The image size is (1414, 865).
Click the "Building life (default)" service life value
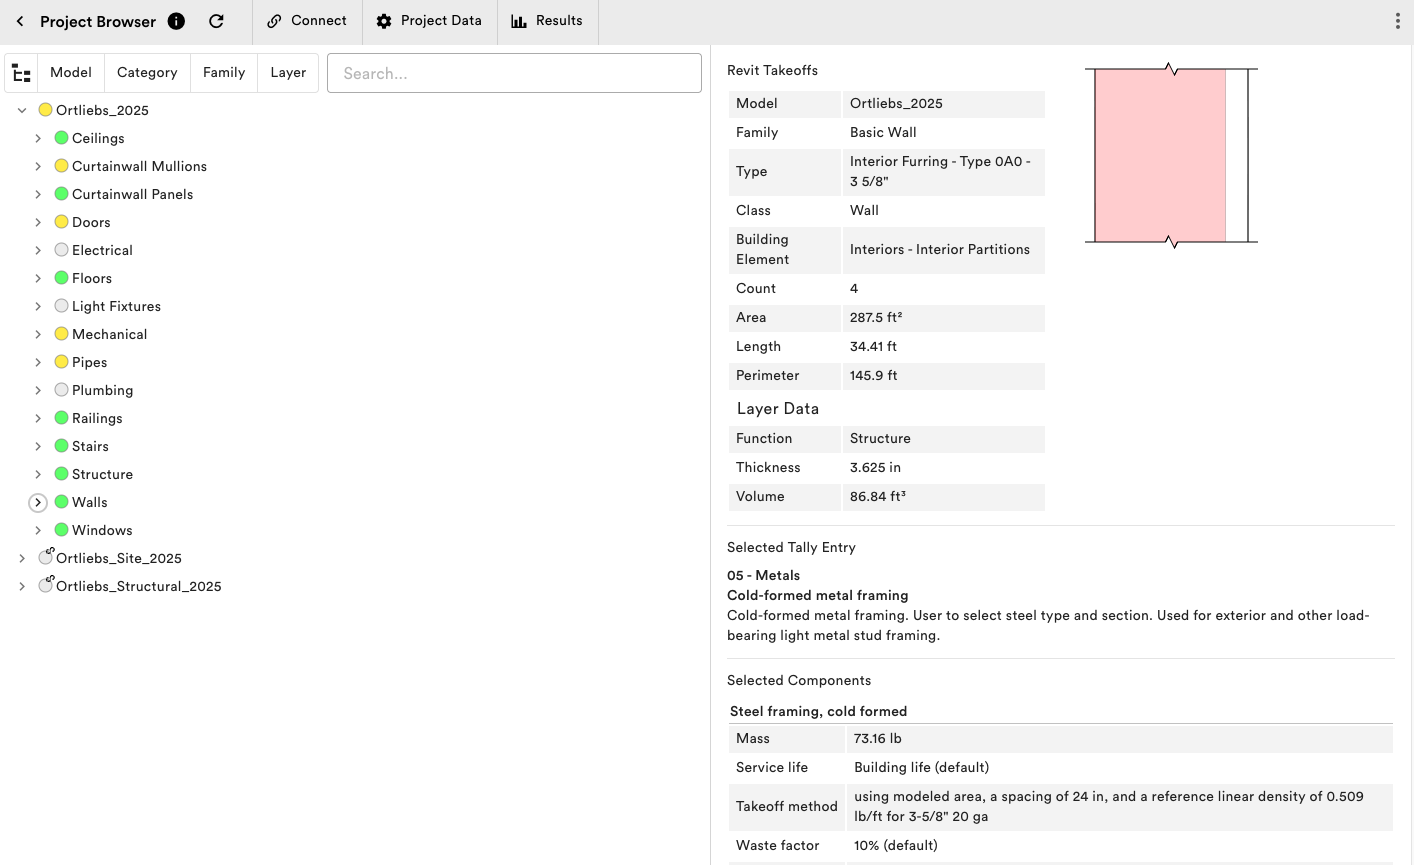point(921,768)
